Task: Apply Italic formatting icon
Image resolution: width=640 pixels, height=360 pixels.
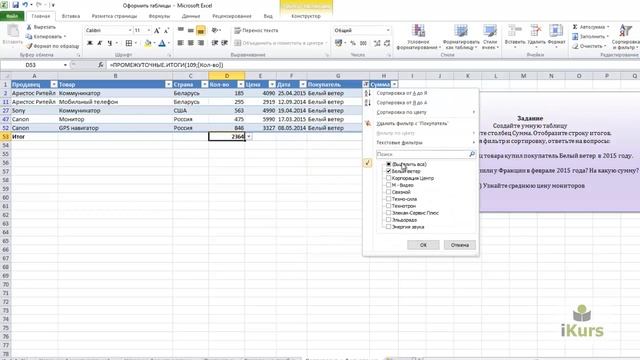Action: [x=100, y=43]
